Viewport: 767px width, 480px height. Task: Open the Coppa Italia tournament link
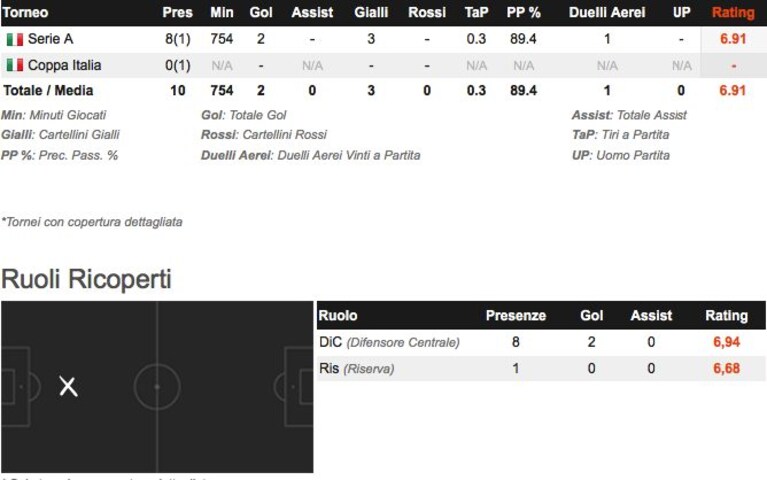65,65
